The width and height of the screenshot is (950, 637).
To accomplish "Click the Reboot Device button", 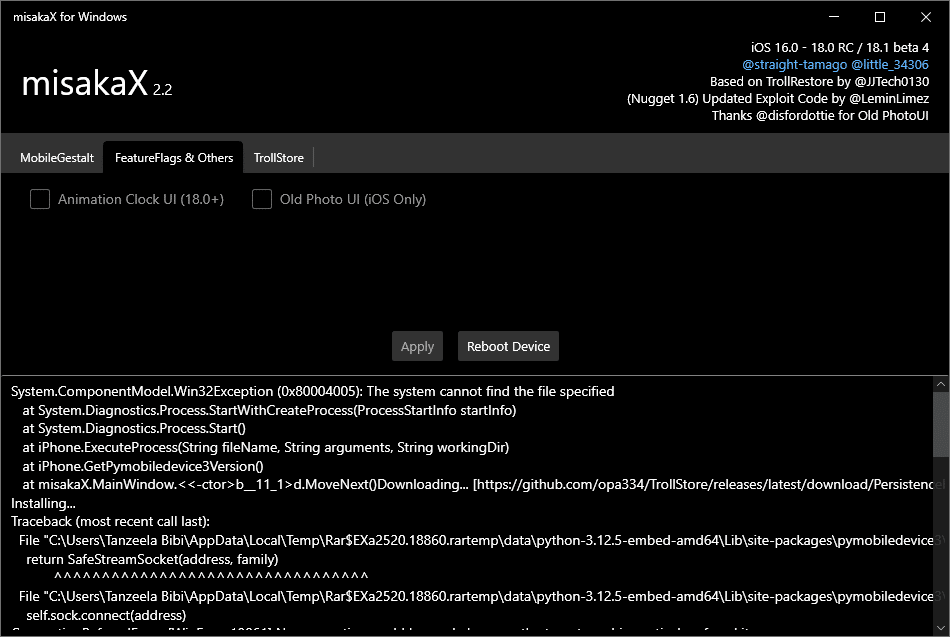I will point(508,346).
